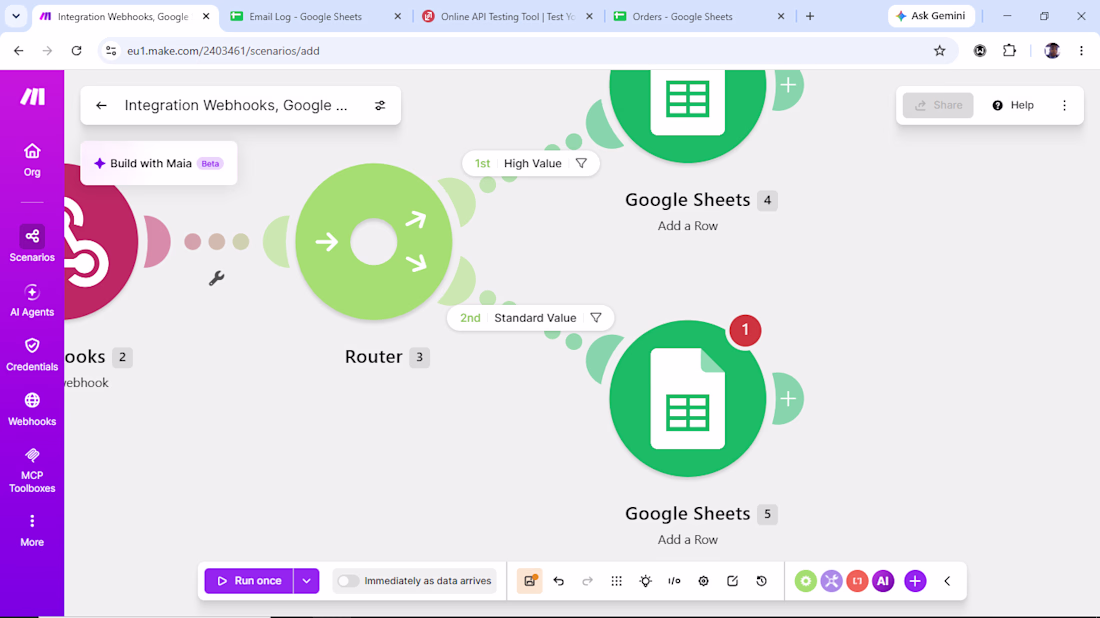1100x618 pixels.
Task: Click the Share button
Action: click(x=938, y=105)
